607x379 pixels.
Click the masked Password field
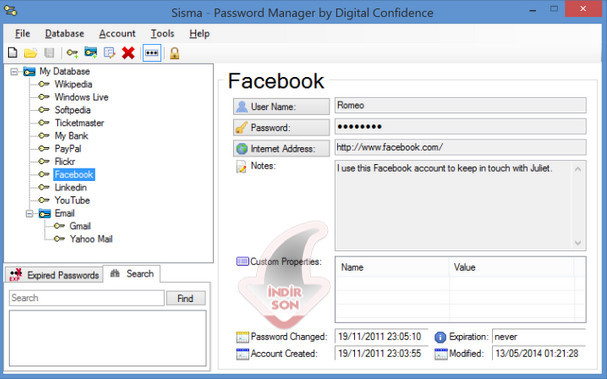[x=460, y=126]
